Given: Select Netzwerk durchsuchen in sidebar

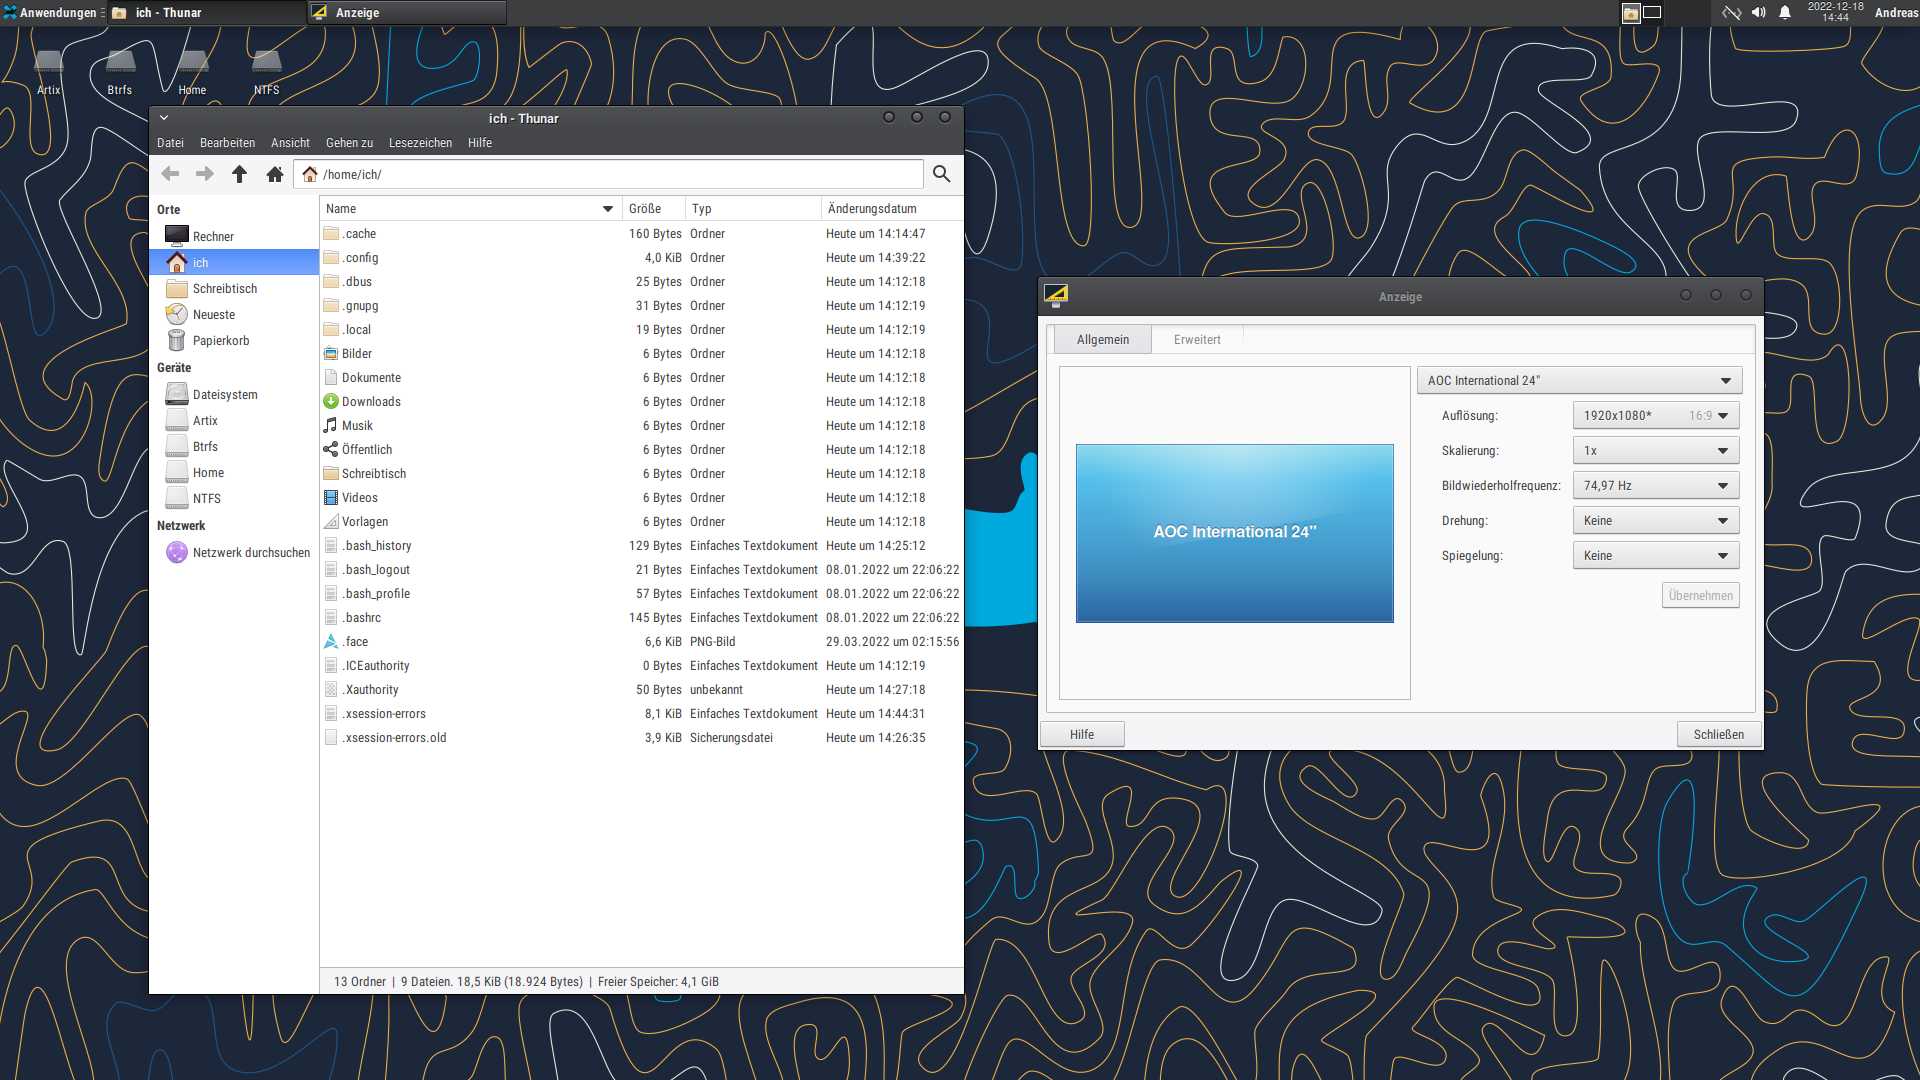Looking at the screenshot, I should tap(250, 553).
